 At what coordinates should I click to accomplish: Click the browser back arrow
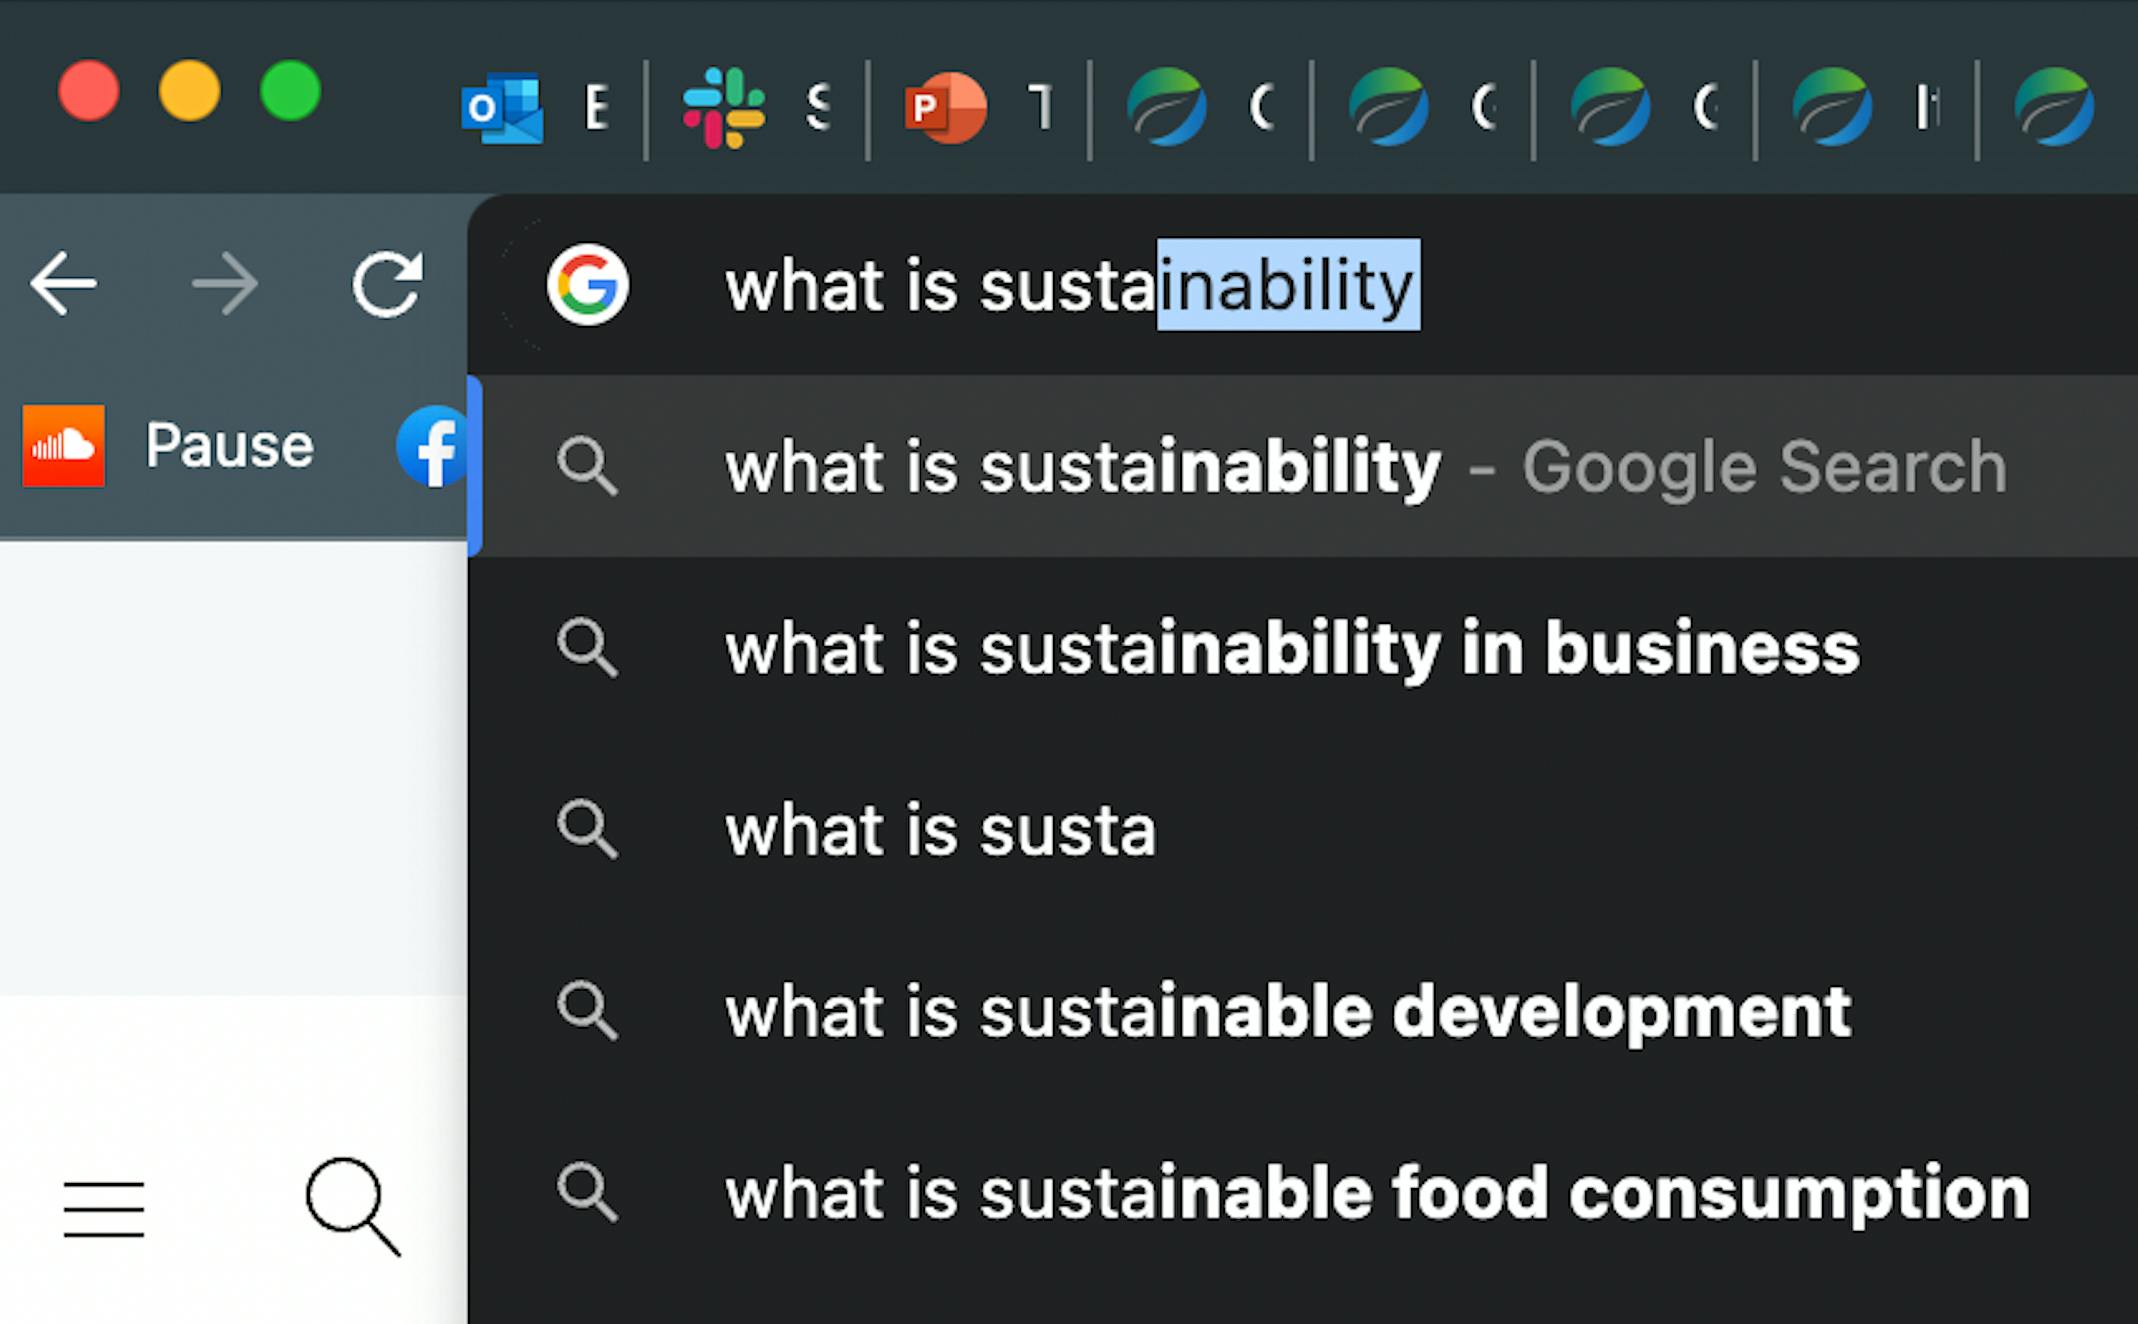pos(64,284)
